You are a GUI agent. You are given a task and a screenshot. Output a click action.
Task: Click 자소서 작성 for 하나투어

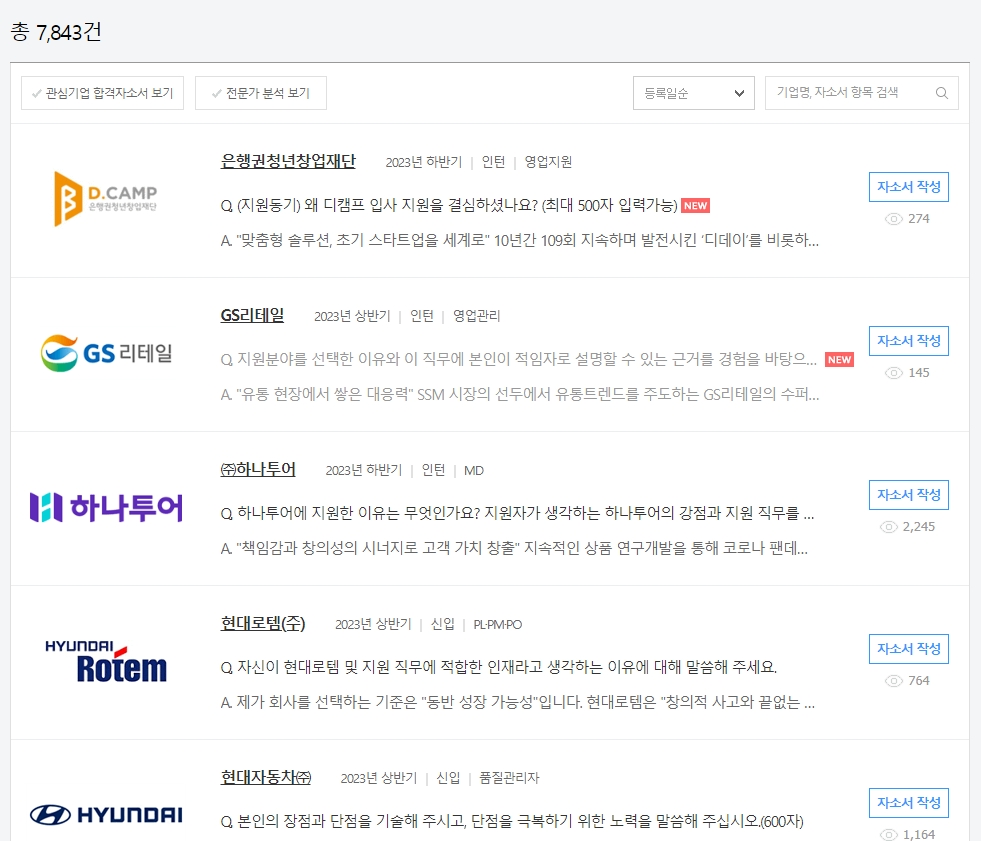[x=908, y=495]
